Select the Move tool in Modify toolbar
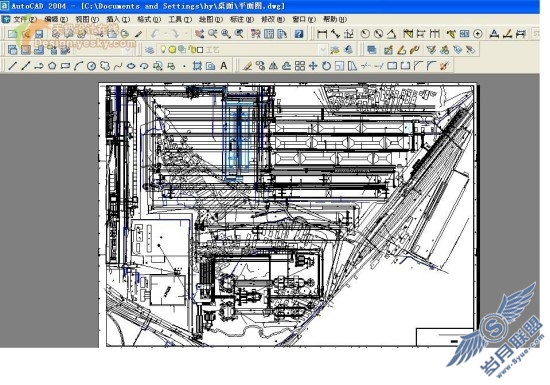Image resolution: width=550 pixels, height=385 pixels. pyautogui.click(x=313, y=66)
